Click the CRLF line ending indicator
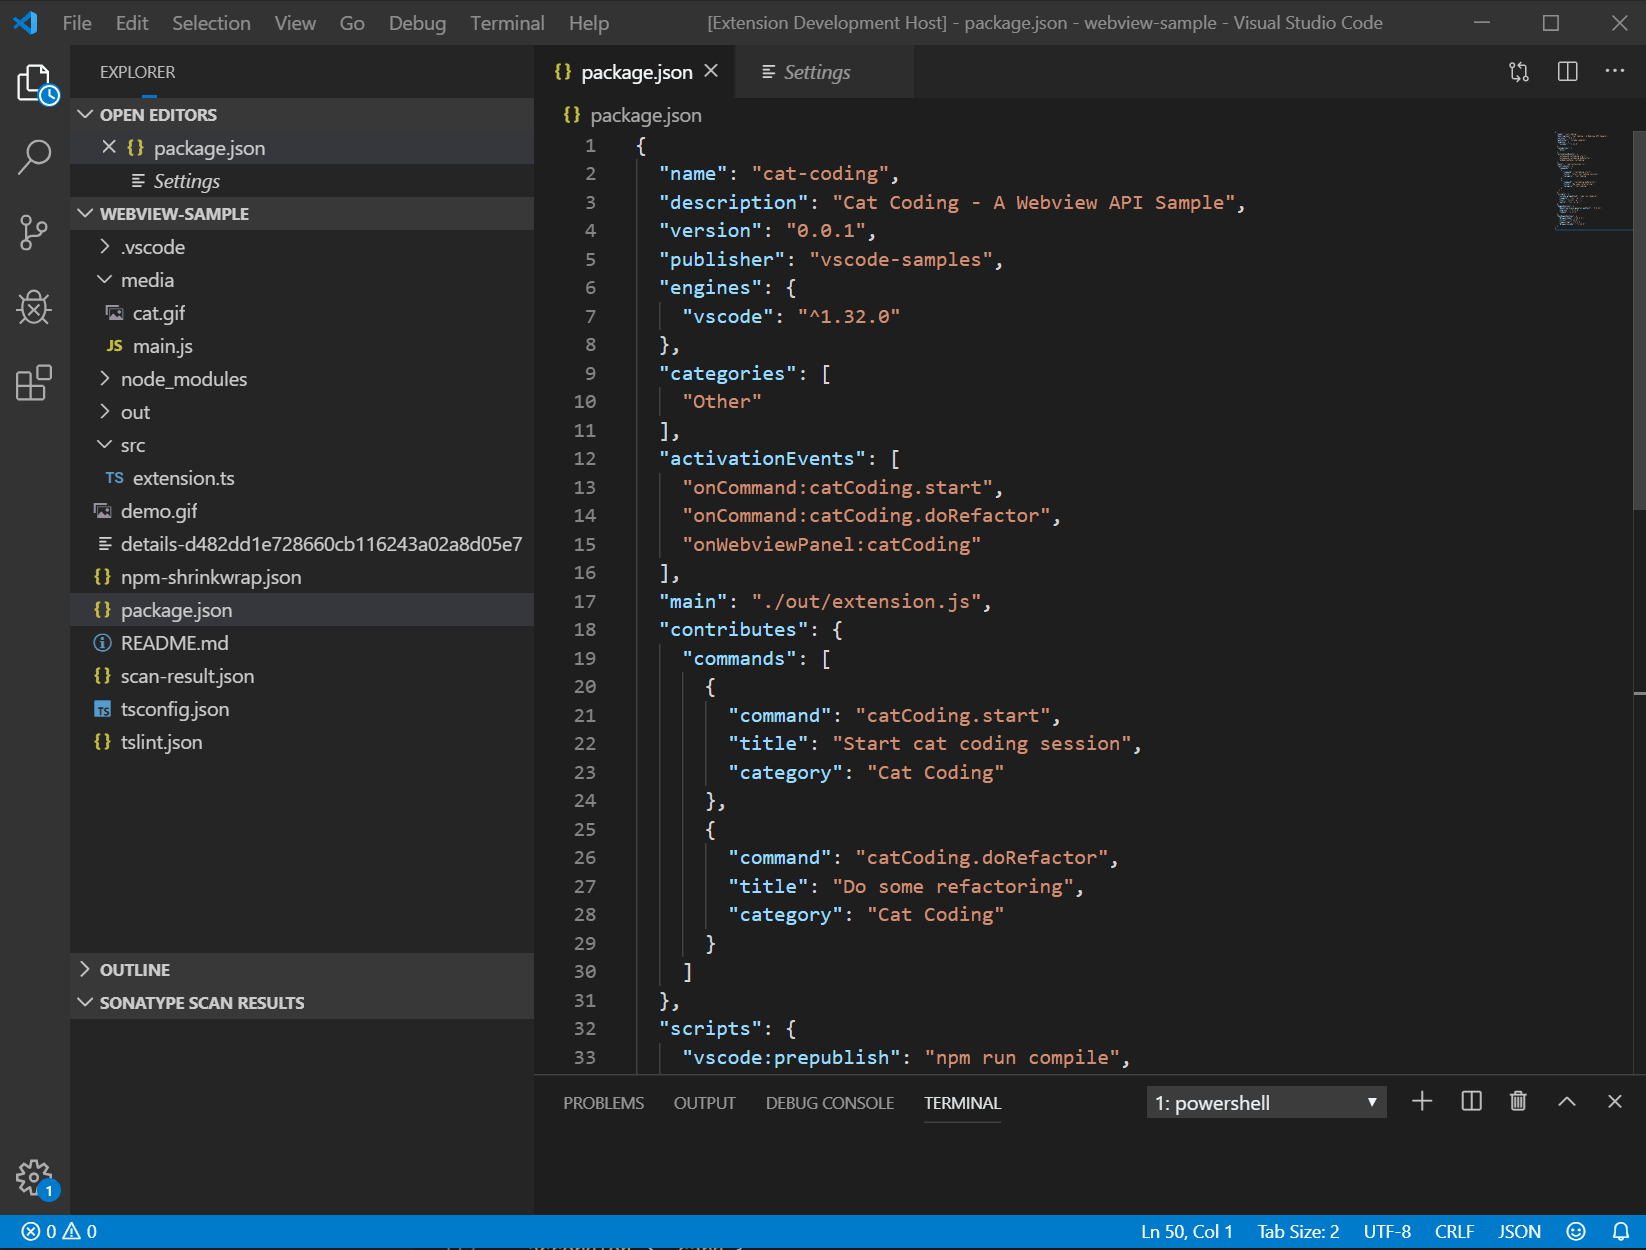Screen dimensions: 1646x1250 1454,1232
